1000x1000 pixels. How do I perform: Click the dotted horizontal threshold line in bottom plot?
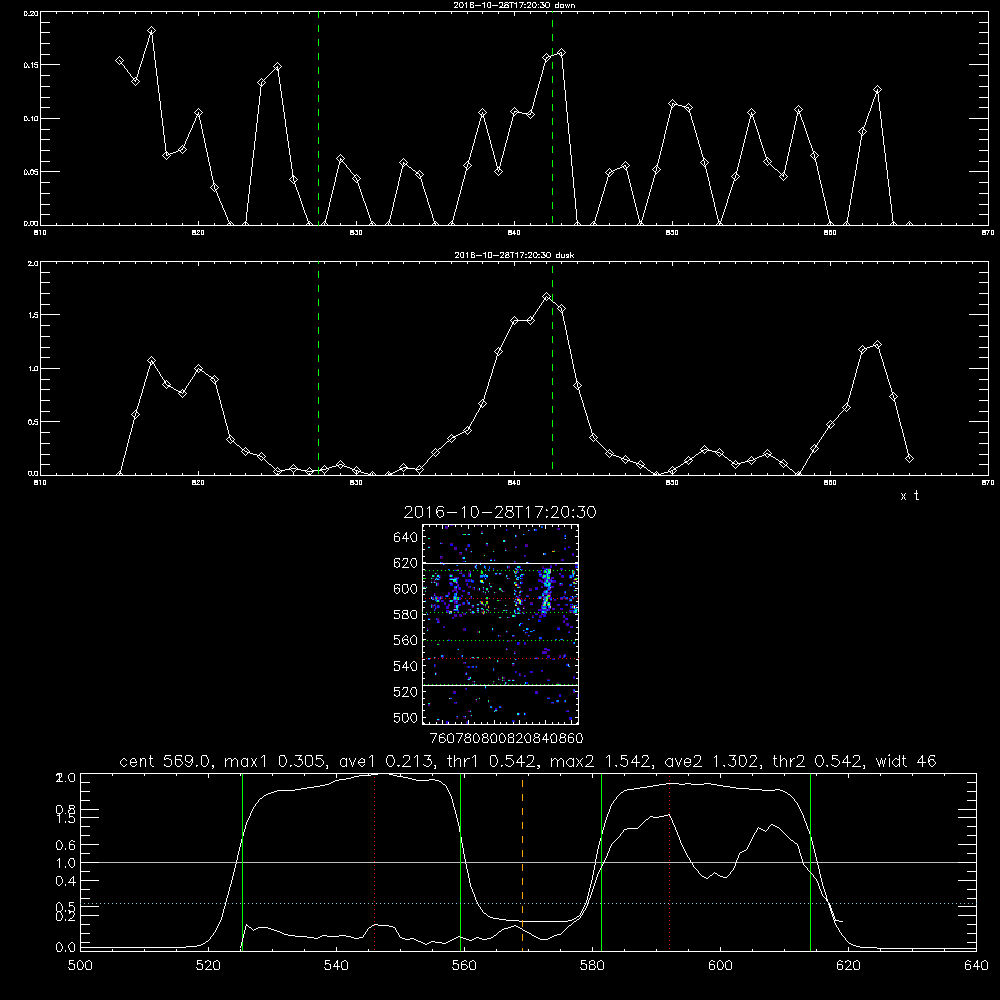tap(528, 904)
